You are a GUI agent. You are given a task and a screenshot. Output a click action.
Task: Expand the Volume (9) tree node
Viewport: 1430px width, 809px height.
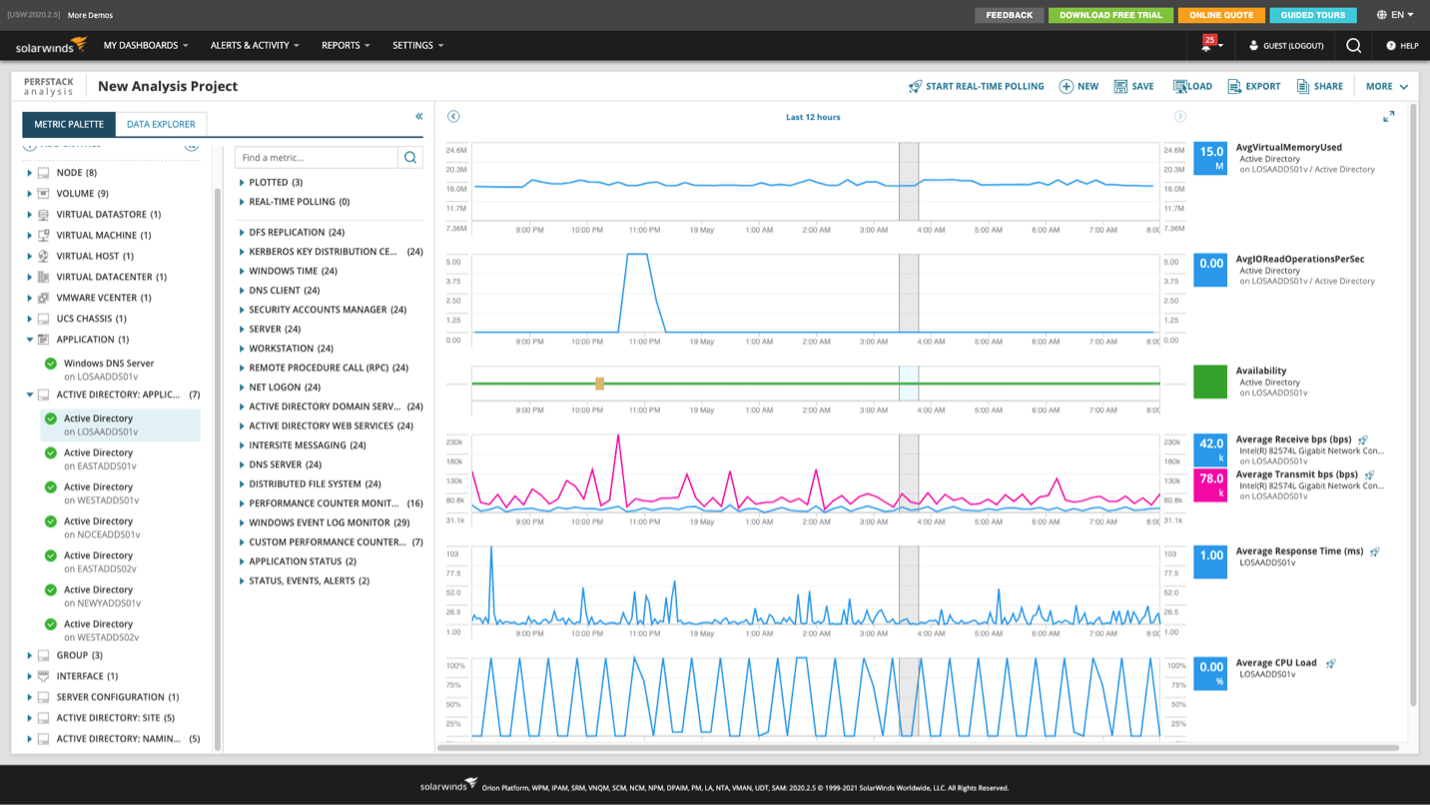pos(29,194)
